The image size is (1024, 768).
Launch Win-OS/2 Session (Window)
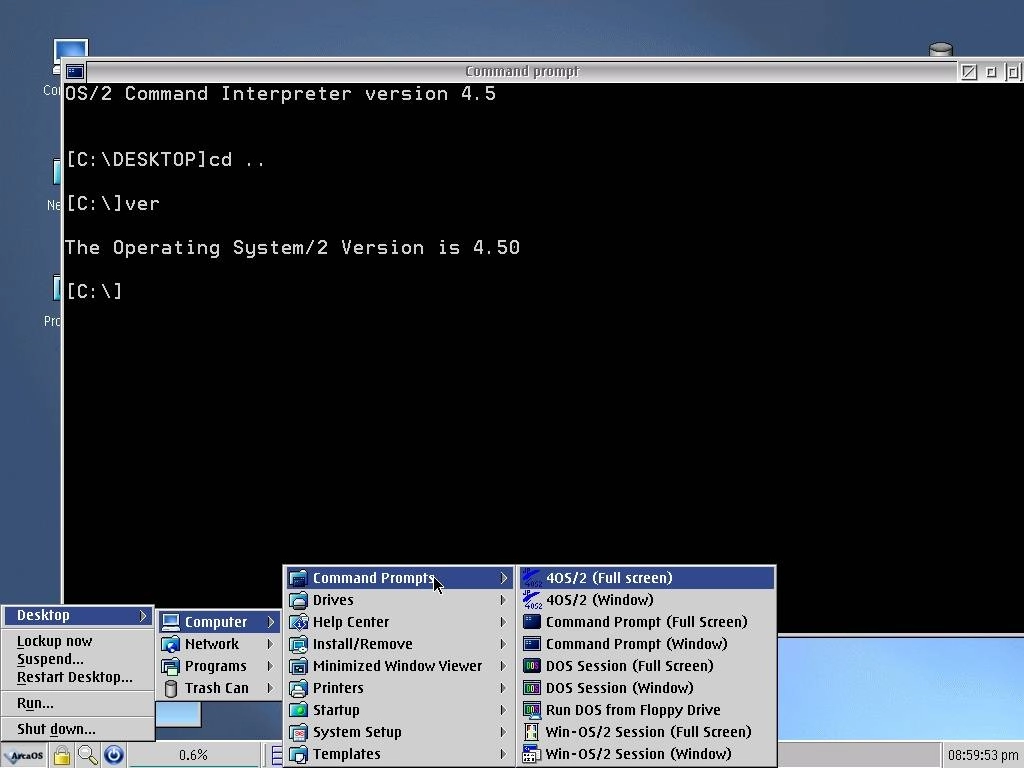(x=647, y=754)
